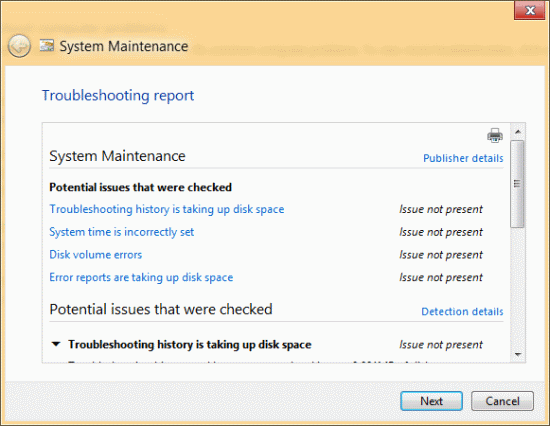Viewport: 550px width, 426px height.
Task: Click the bold 'Troubleshooting history is taking up disk space' heading
Action: 189,345
